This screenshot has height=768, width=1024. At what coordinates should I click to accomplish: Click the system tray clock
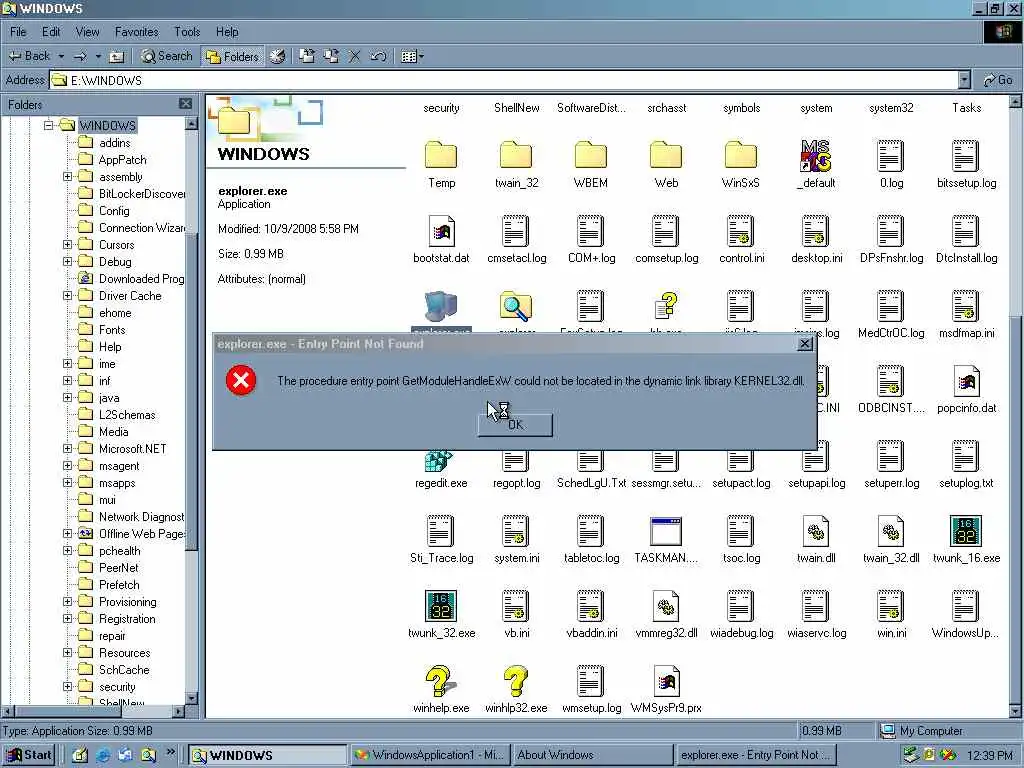point(989,756)
